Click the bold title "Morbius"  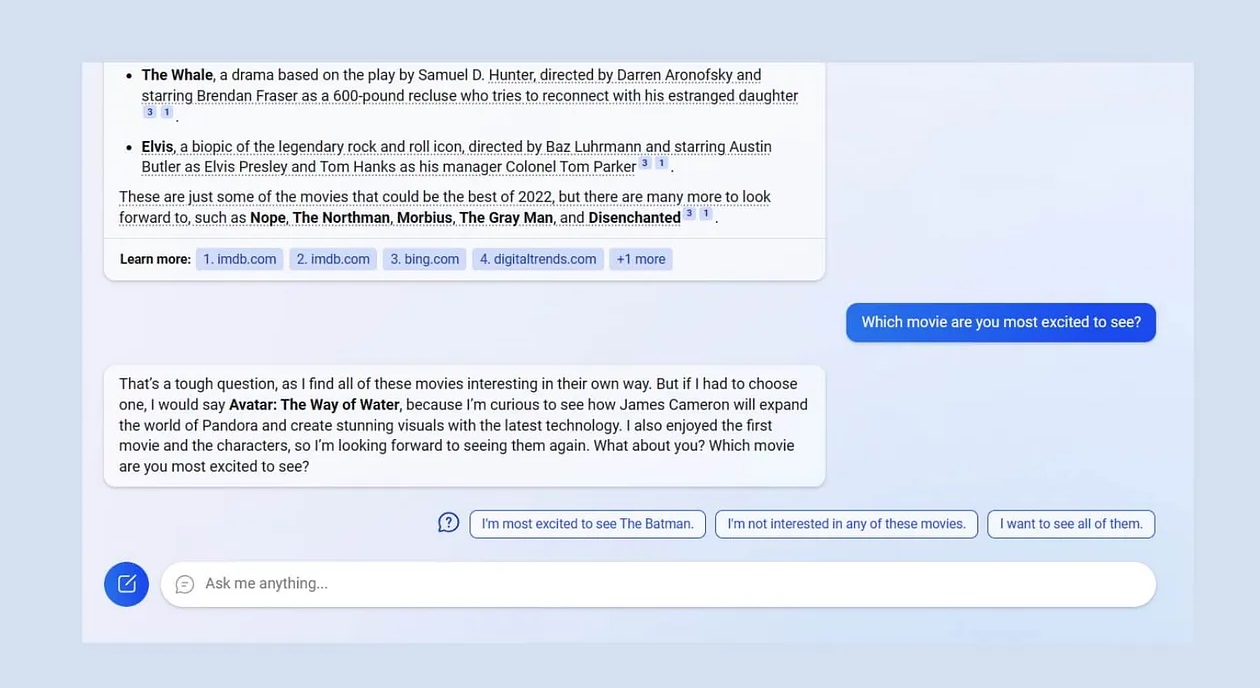[425, 218]
